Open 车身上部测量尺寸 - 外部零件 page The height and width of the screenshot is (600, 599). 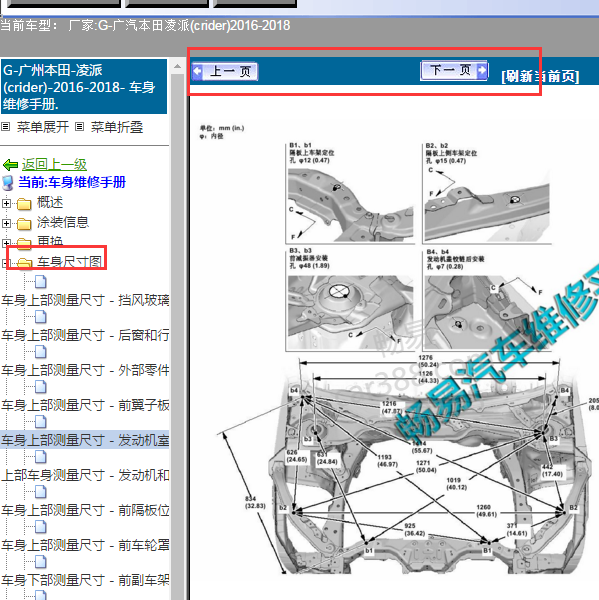(x=85, y=370)
